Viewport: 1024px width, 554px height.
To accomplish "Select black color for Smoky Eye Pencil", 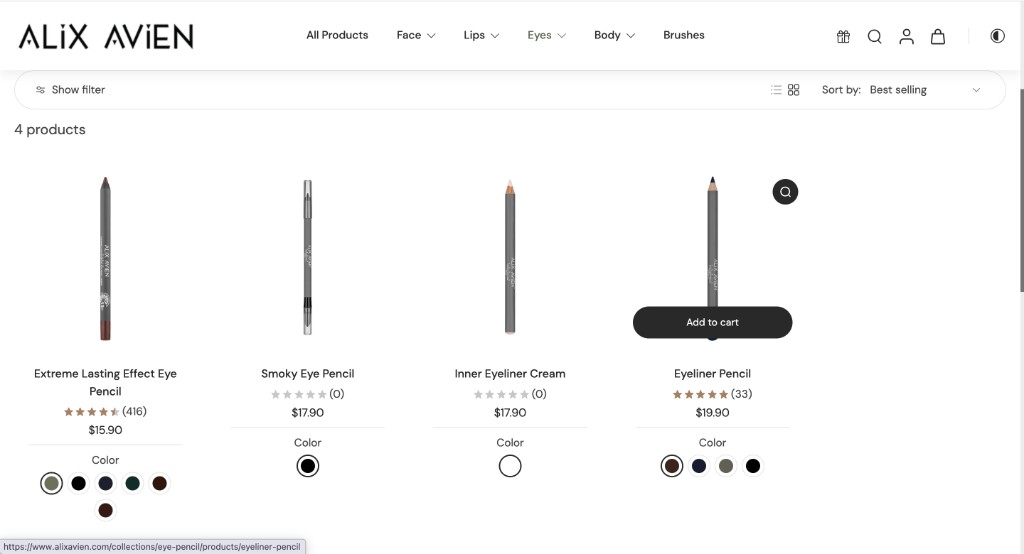I will click(308, 466).
